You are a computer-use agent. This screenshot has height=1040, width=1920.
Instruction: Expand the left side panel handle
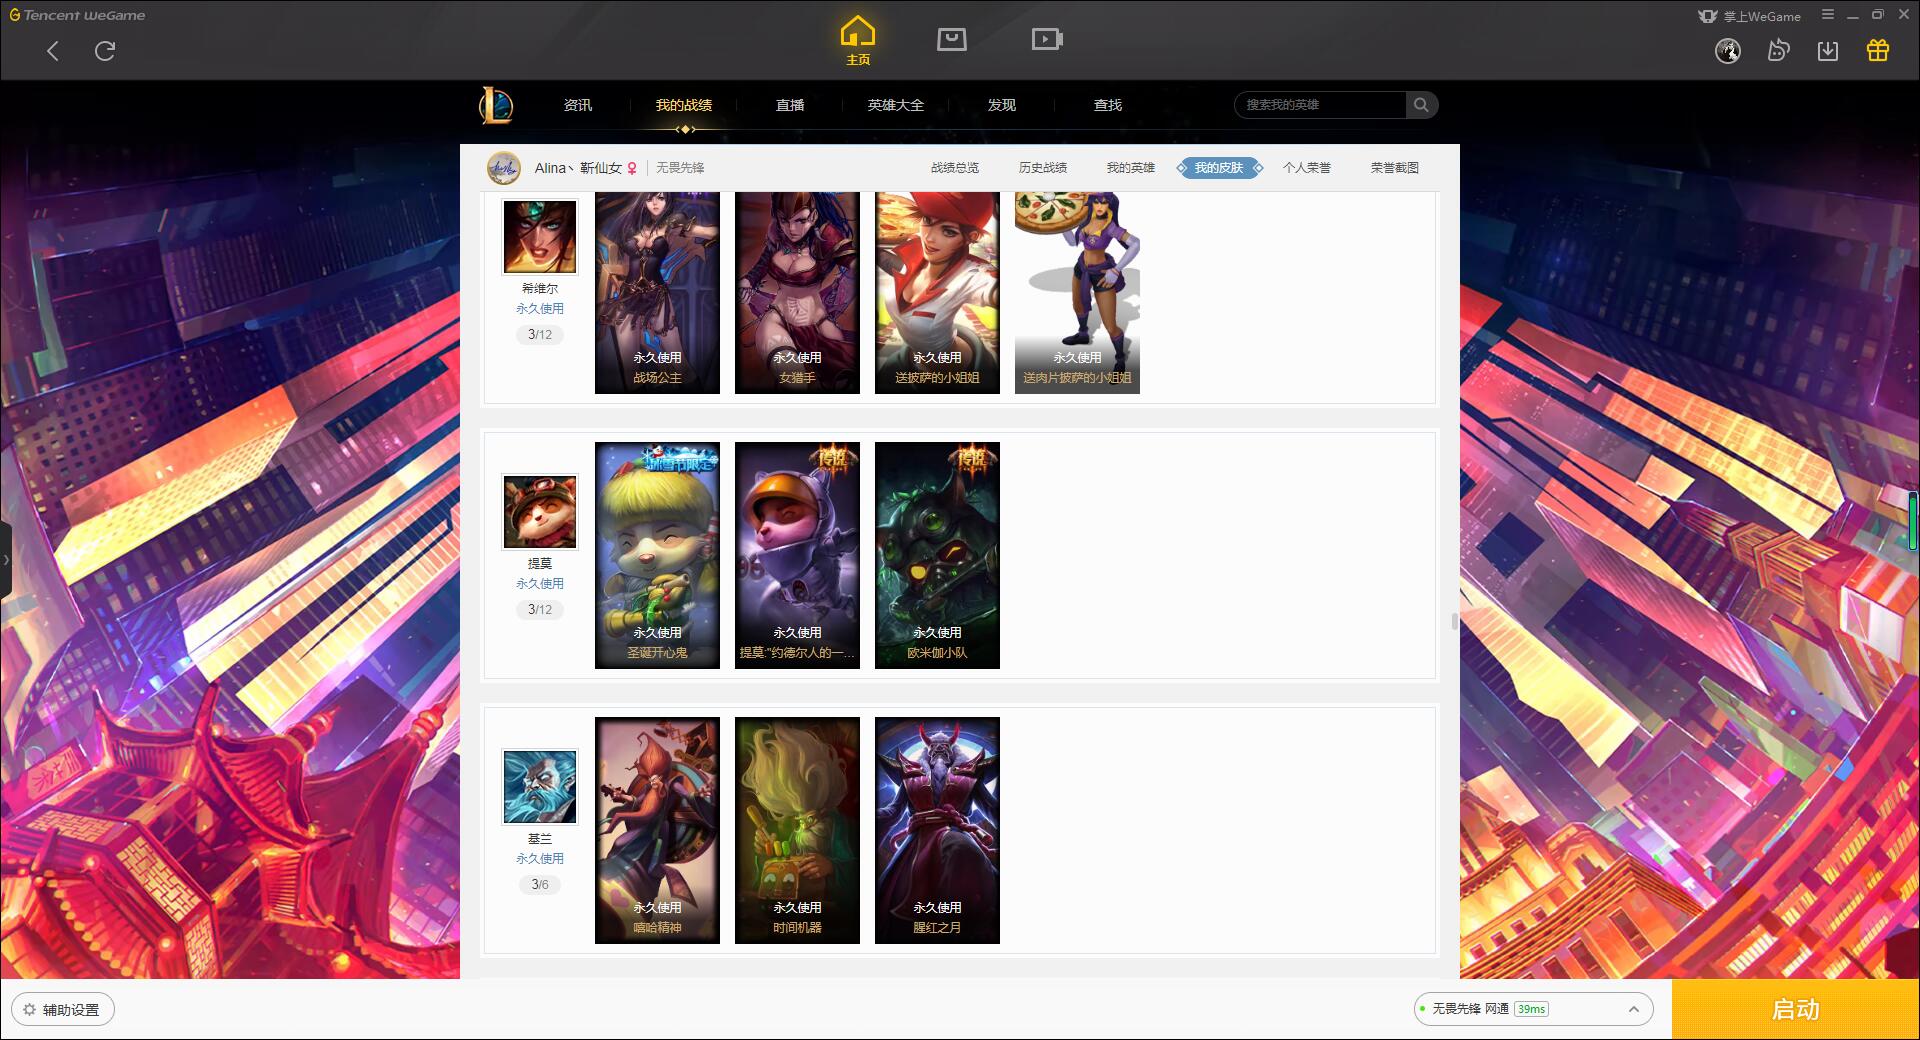pos(5,560)
